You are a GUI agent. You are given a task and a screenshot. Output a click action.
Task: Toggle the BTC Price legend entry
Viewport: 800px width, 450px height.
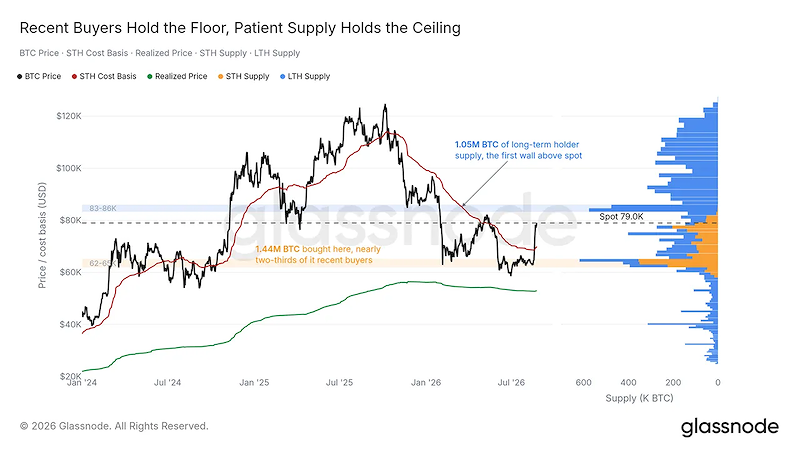click(39, 76)
